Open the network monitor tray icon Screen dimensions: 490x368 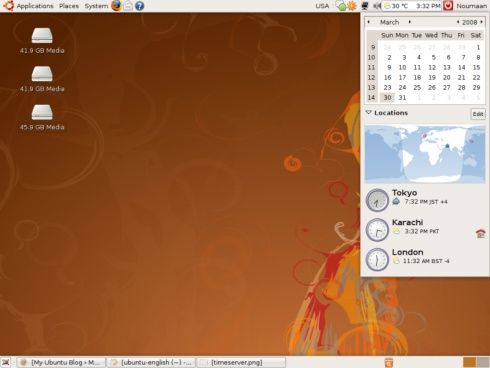click(365, 6)
